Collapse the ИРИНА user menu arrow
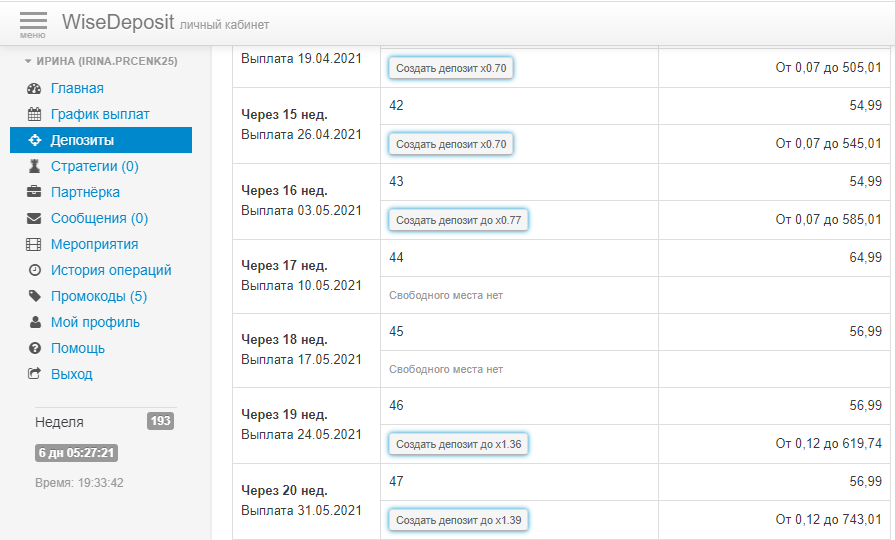The height and width of the screenshot is (540, 895). pyautogui.click(x=28, y=61)
